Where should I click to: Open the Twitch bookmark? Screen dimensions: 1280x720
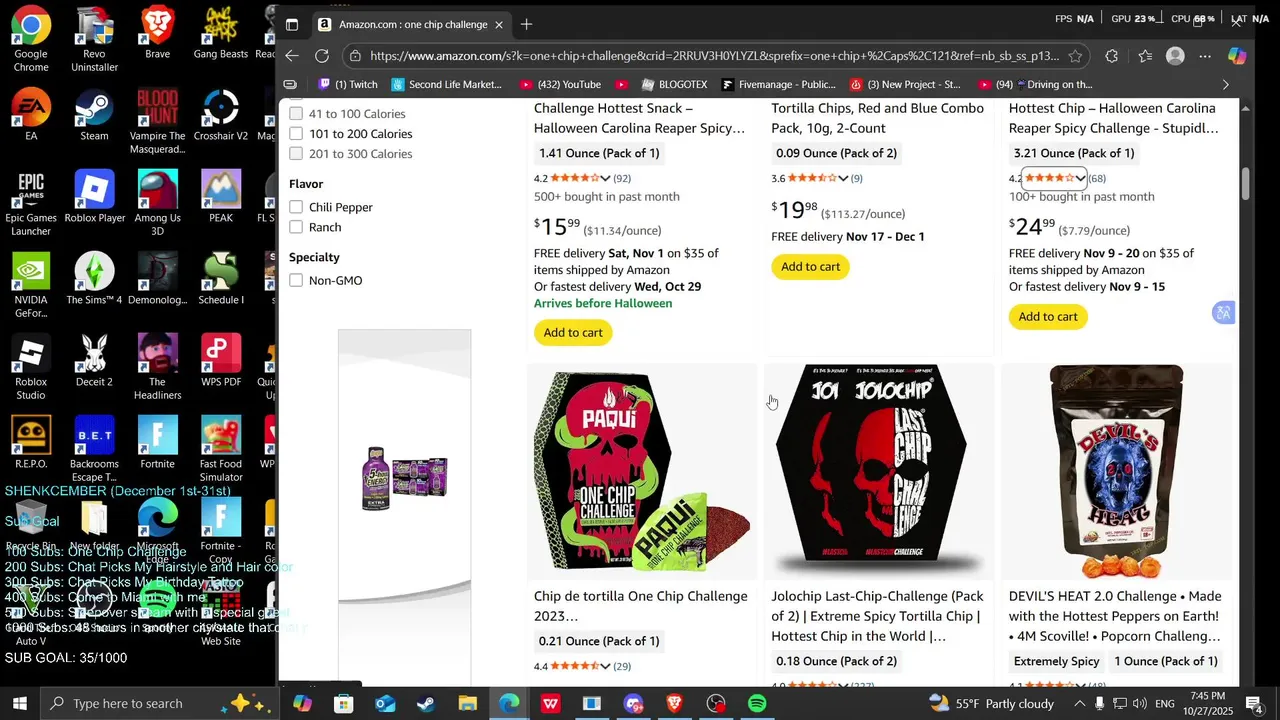coord(347,85)
